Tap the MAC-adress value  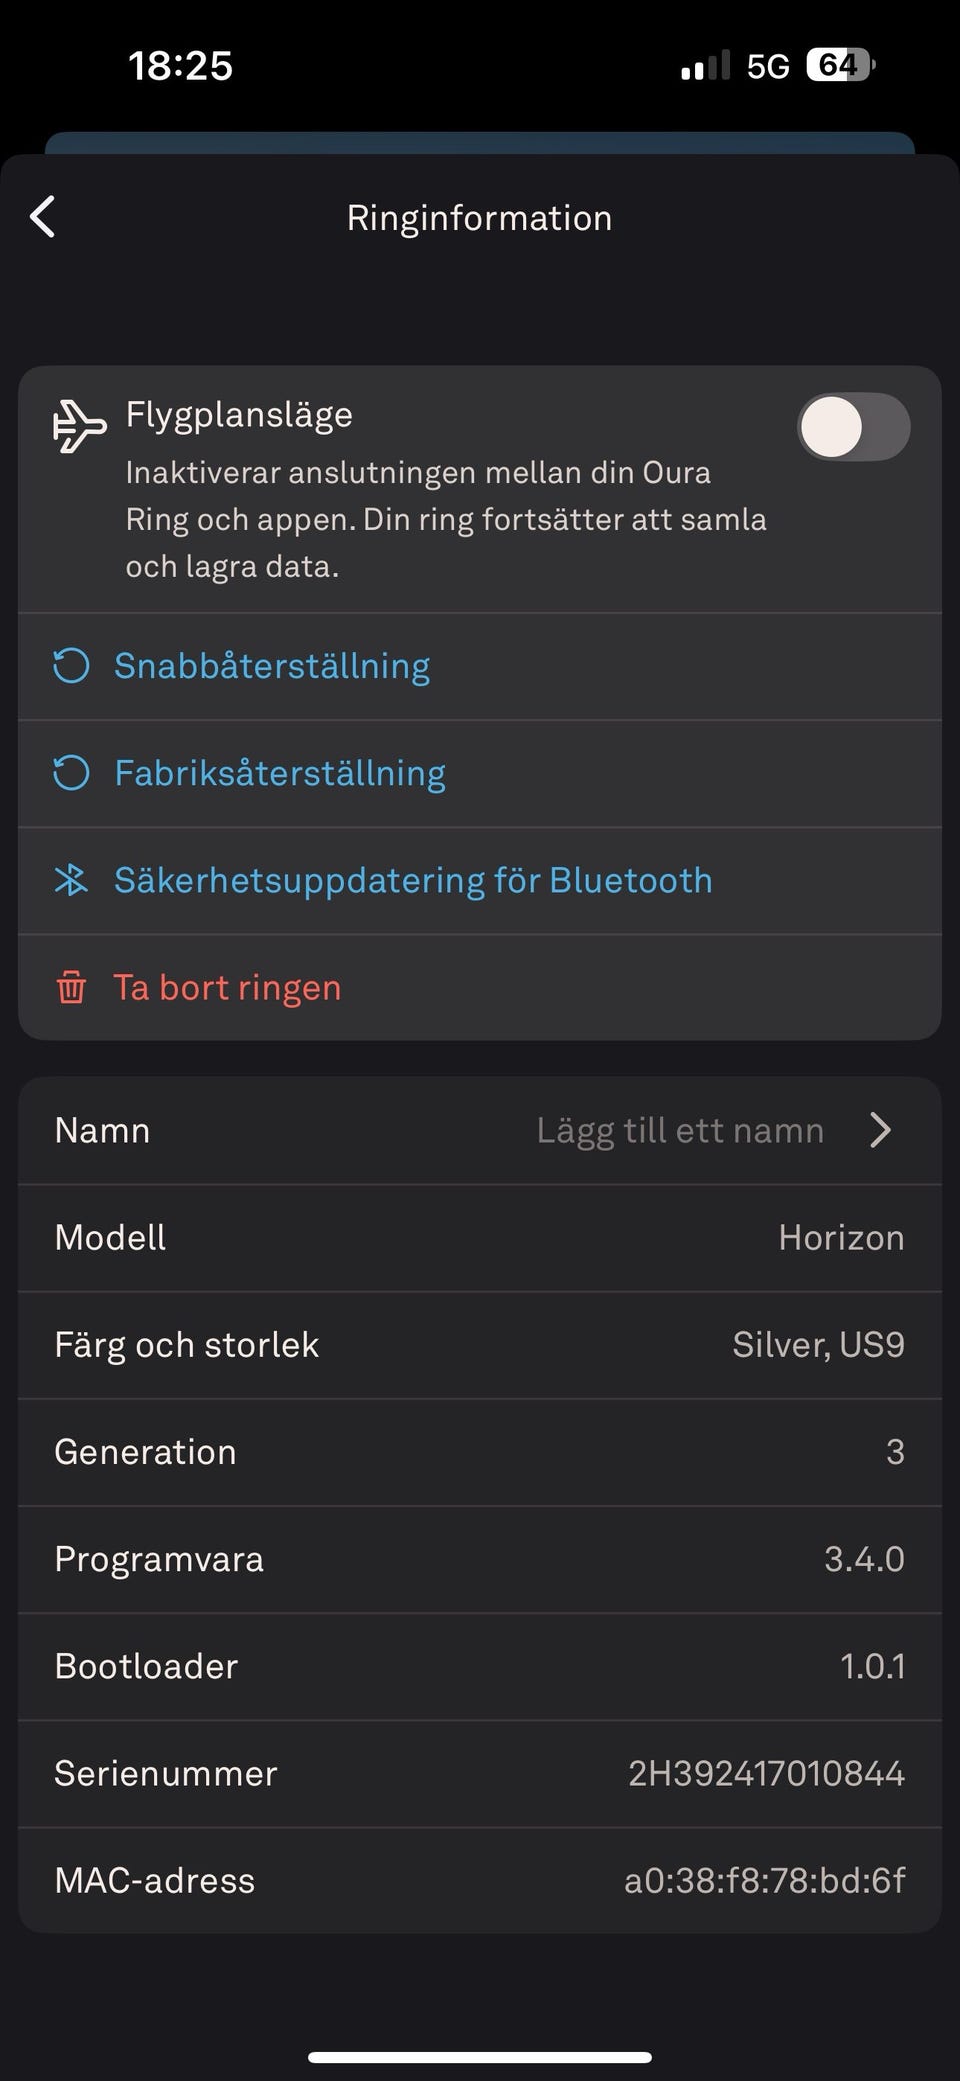click(764, 1880)
